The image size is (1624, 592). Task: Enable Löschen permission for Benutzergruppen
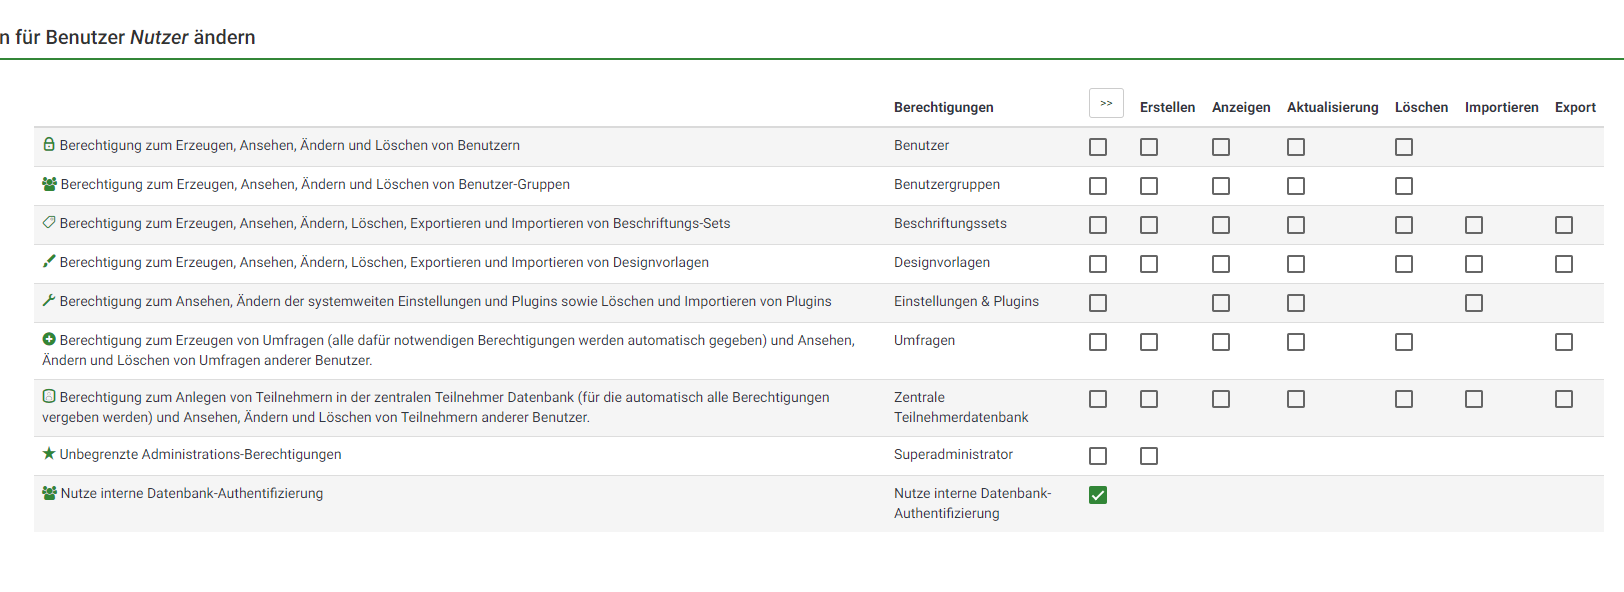[1404, 186]
